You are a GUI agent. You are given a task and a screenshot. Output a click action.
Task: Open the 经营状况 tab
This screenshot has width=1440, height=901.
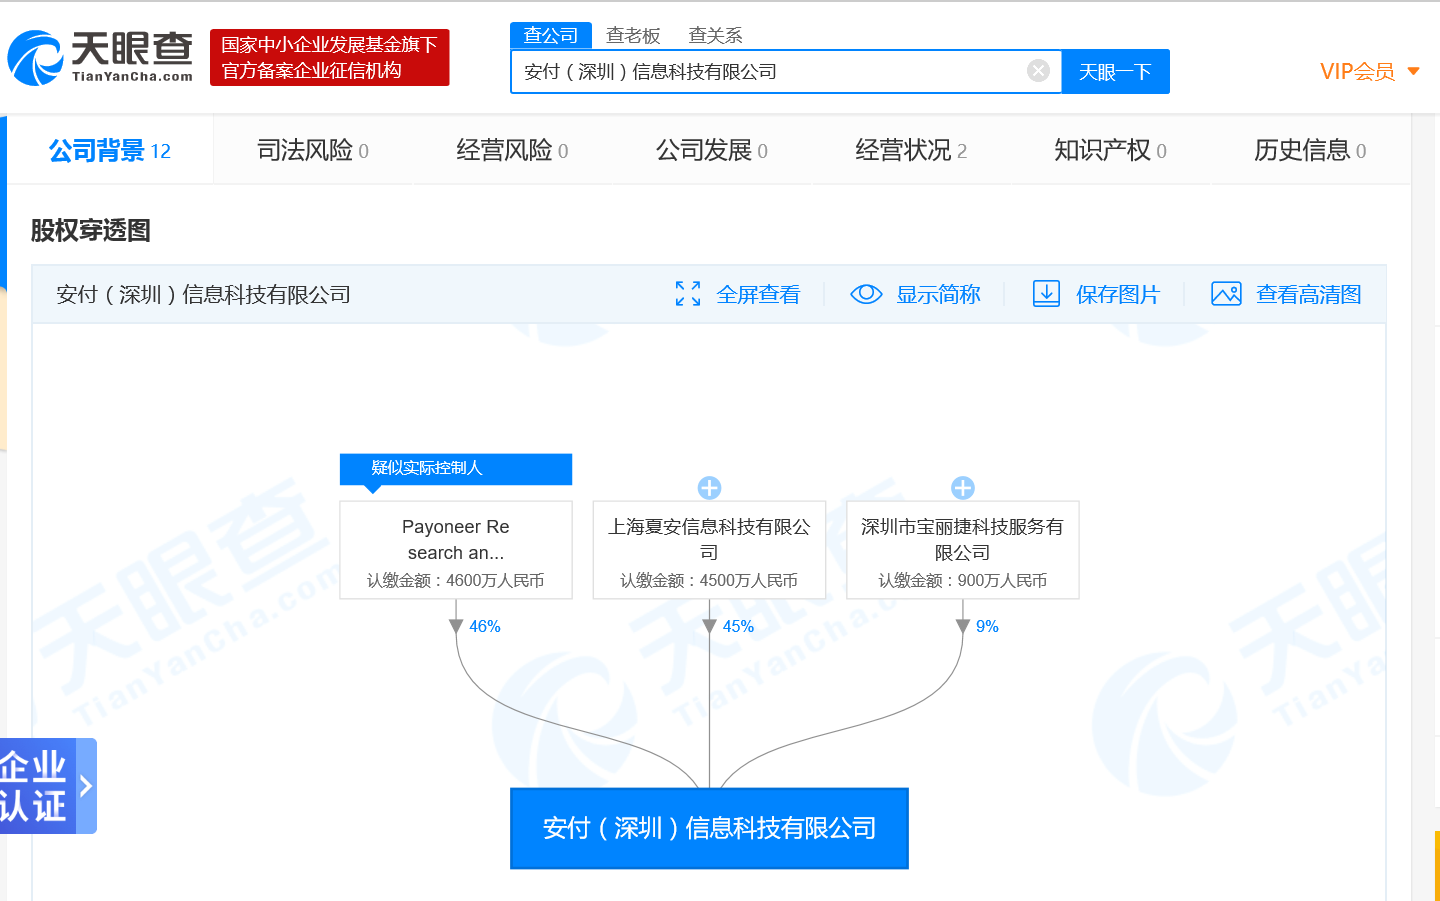click(x=911, y=150)
